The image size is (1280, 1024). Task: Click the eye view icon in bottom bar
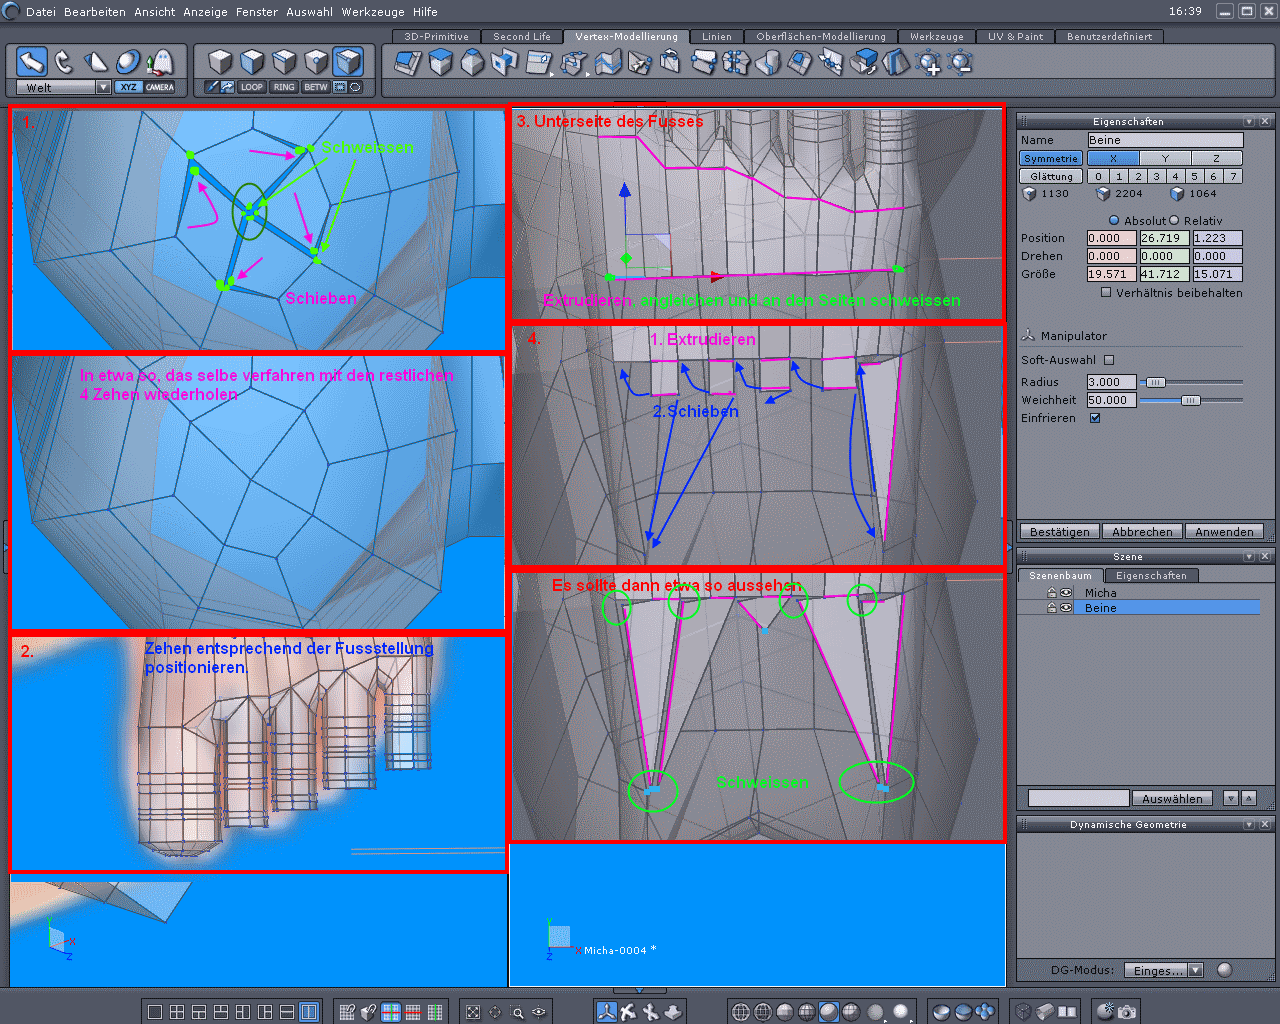pos(539,1012)
